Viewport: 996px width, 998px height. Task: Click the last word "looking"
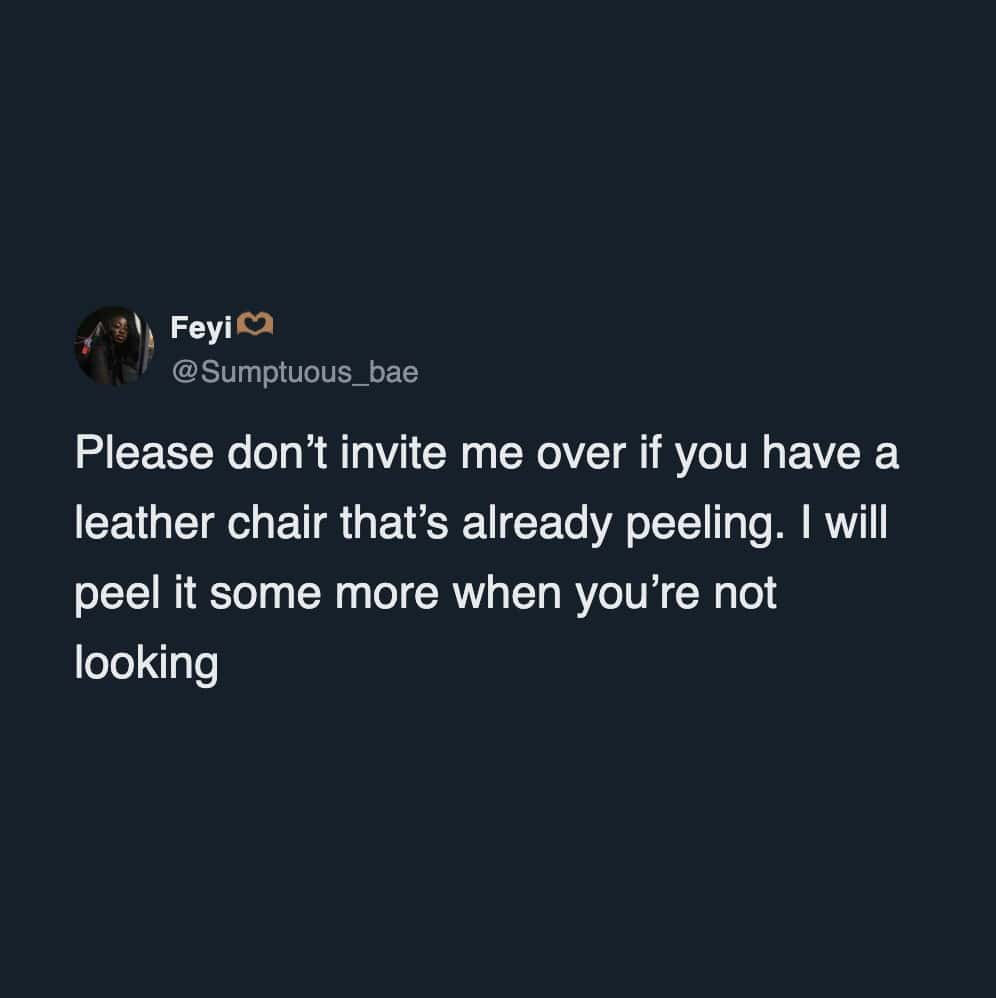tap(146, 665)
